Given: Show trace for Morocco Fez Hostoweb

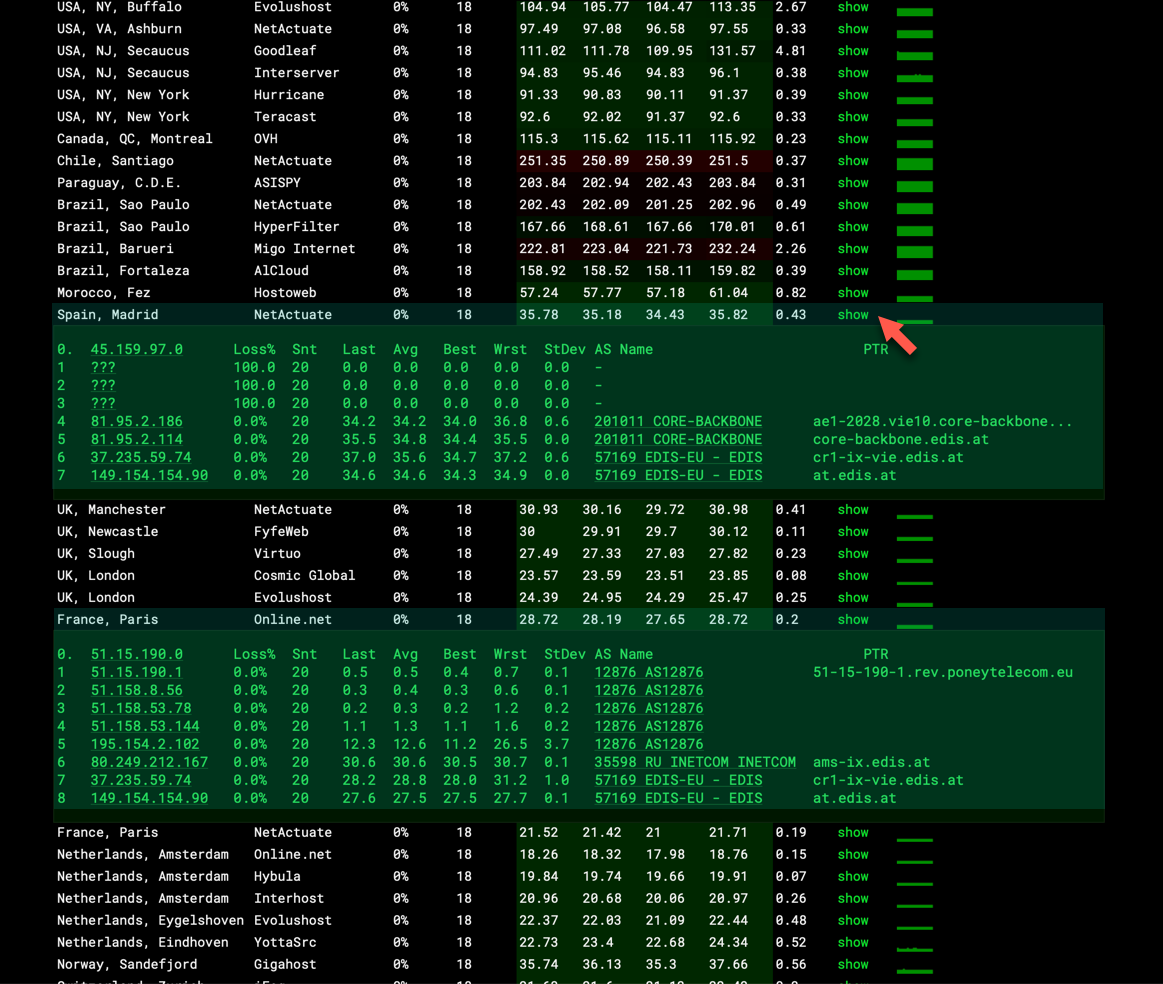Looking at the screenshot, I should pos(852,292).
